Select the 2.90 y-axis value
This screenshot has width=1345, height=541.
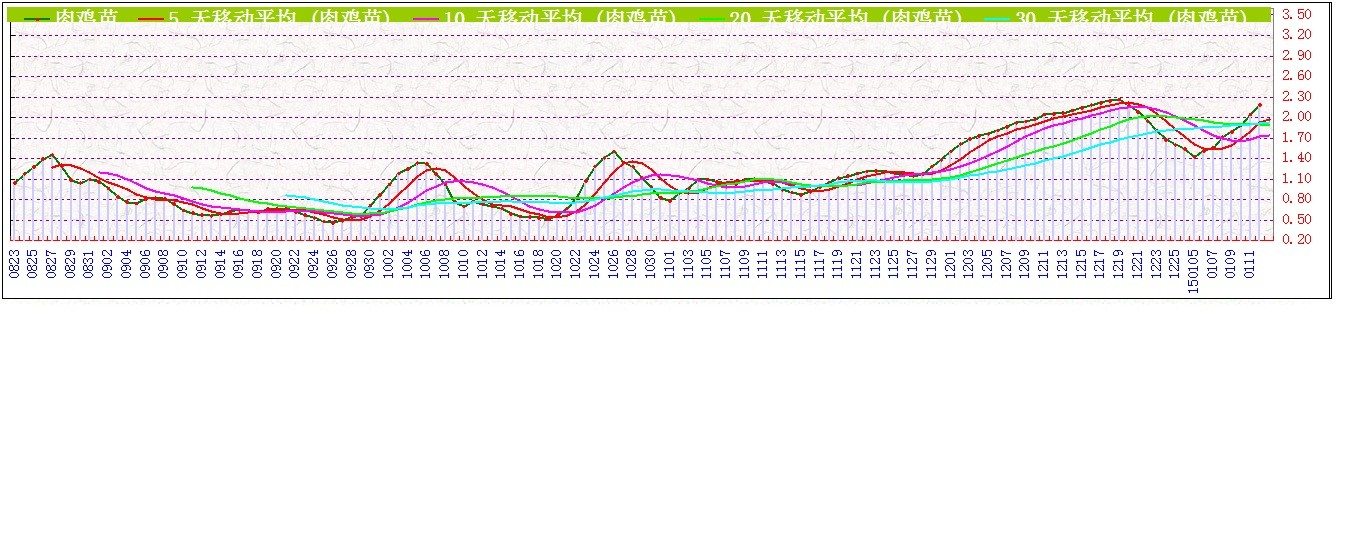[1296, 55]
